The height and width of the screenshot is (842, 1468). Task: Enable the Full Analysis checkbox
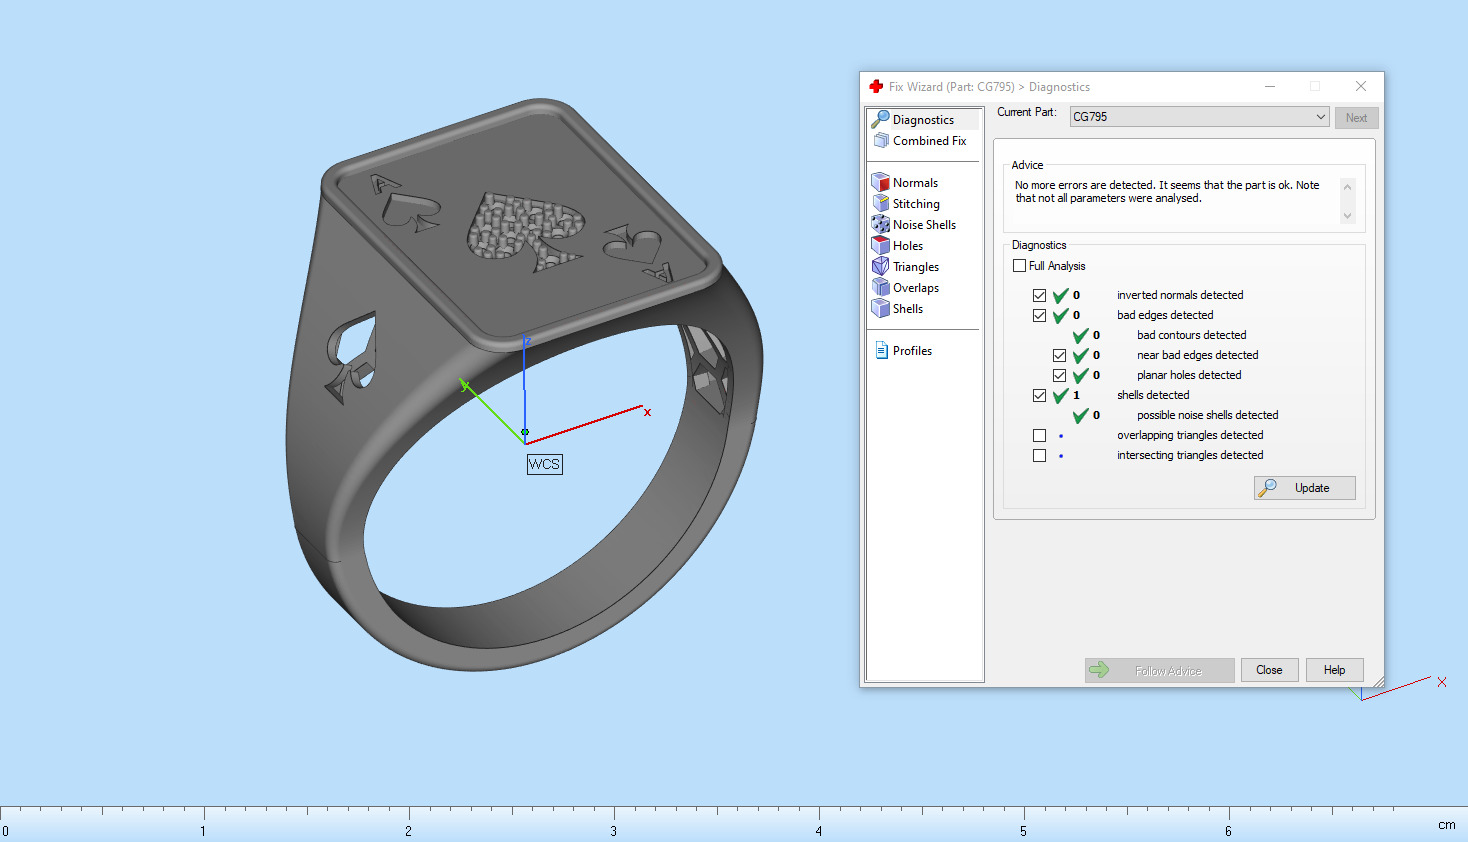1019,266
